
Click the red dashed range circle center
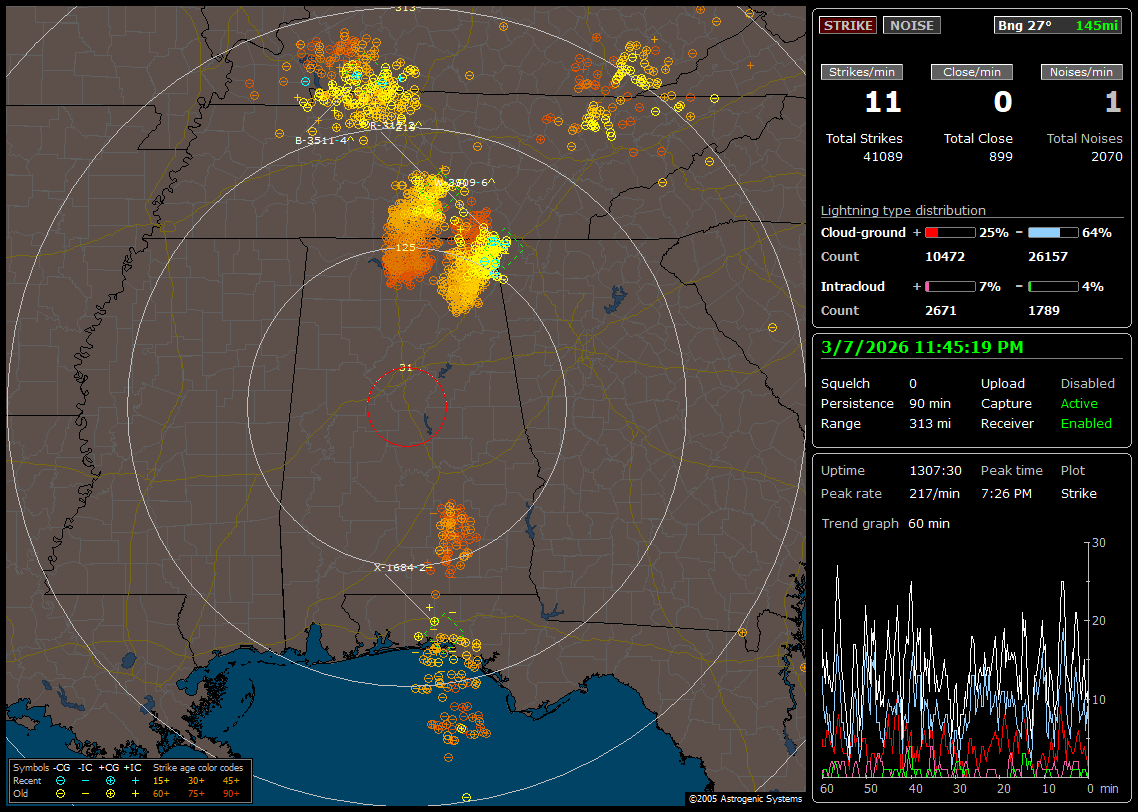(x=406, y=407)
